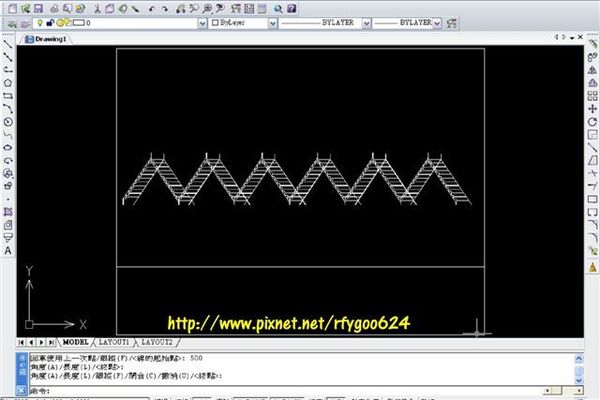Jump to first layout tab arrow
The image size is (600, 400).
tap(21, 342)
